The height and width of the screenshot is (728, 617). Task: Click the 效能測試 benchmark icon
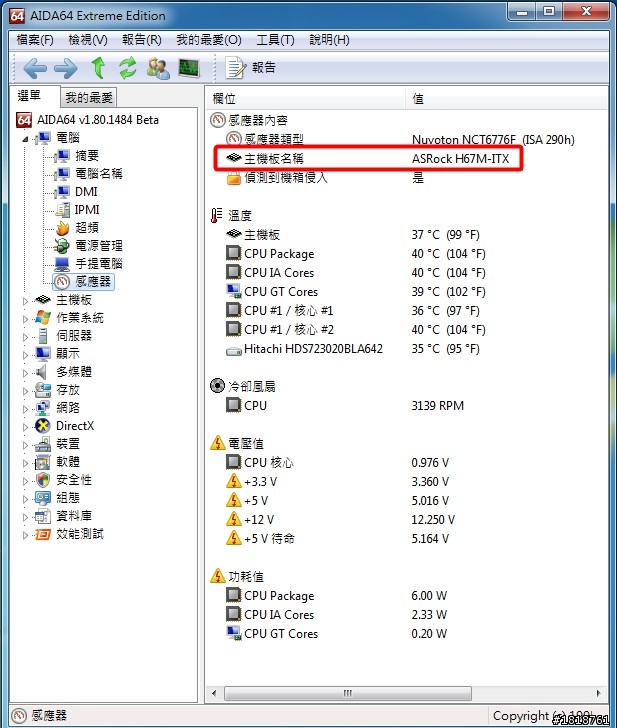[x=43, y=534]
